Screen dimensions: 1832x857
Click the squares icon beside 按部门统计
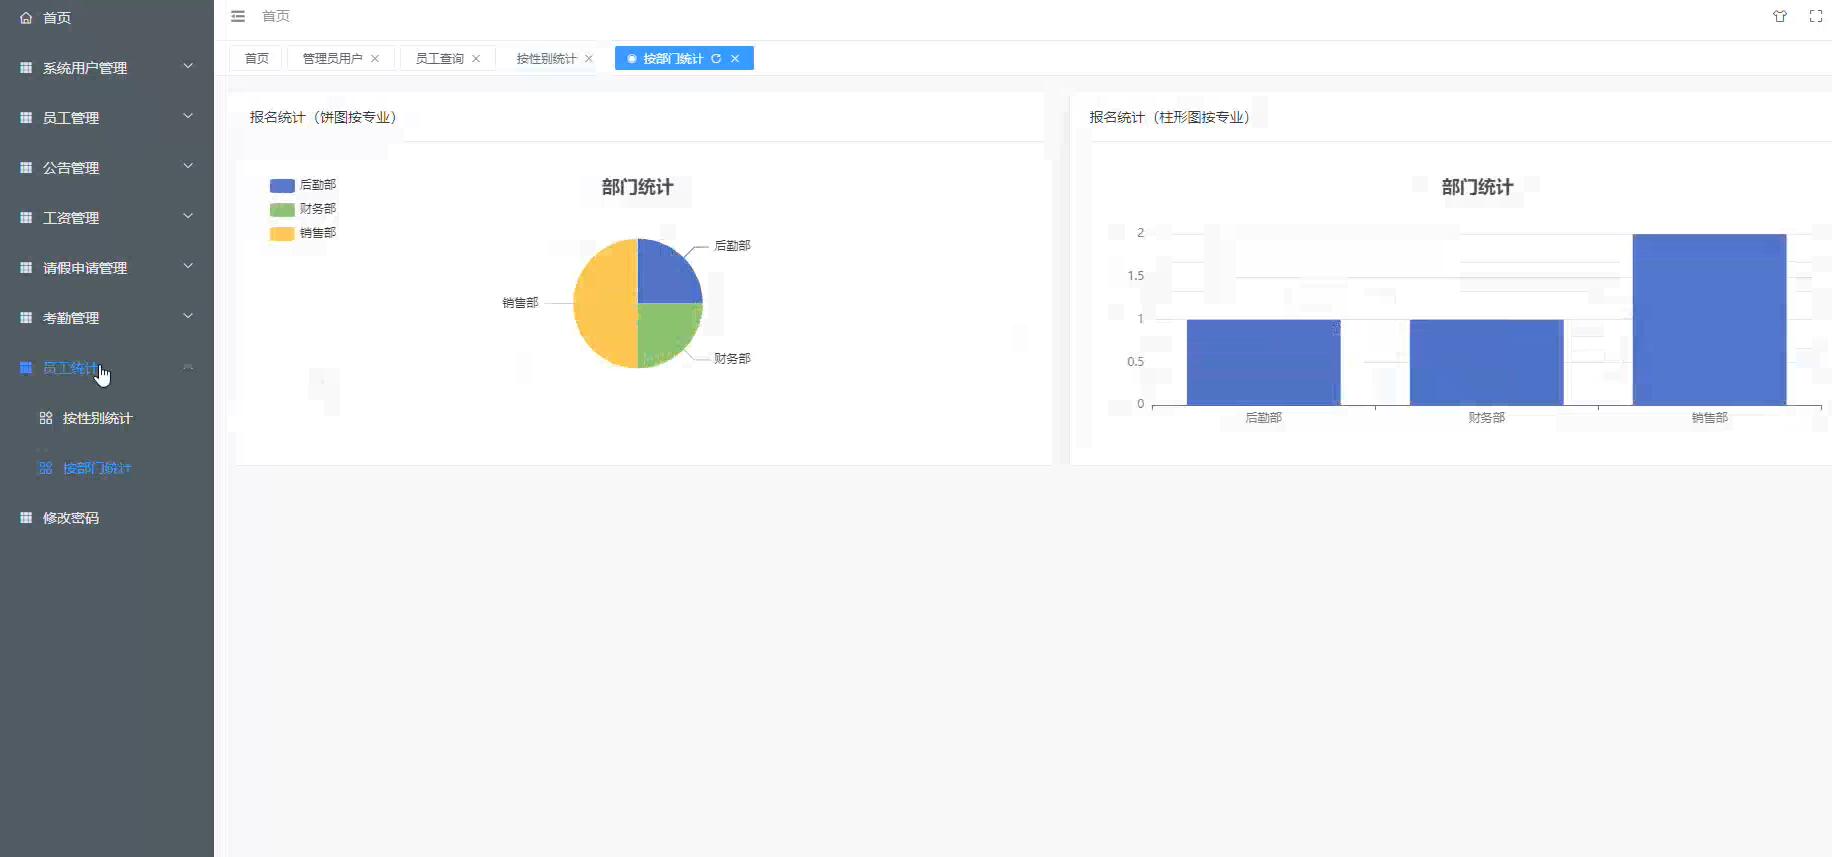tap(46, 468)
